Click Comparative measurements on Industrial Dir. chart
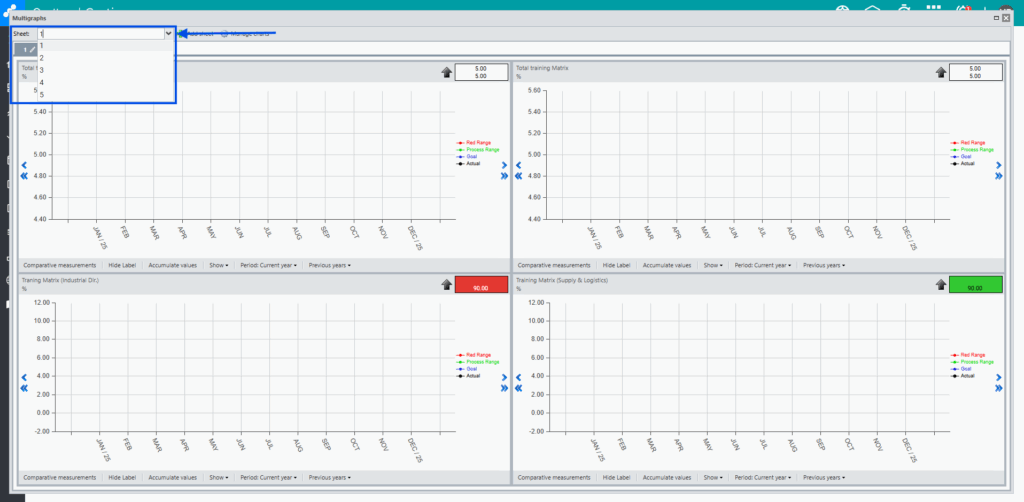The width and height of the screenshot is (1024, 502). 59,477
